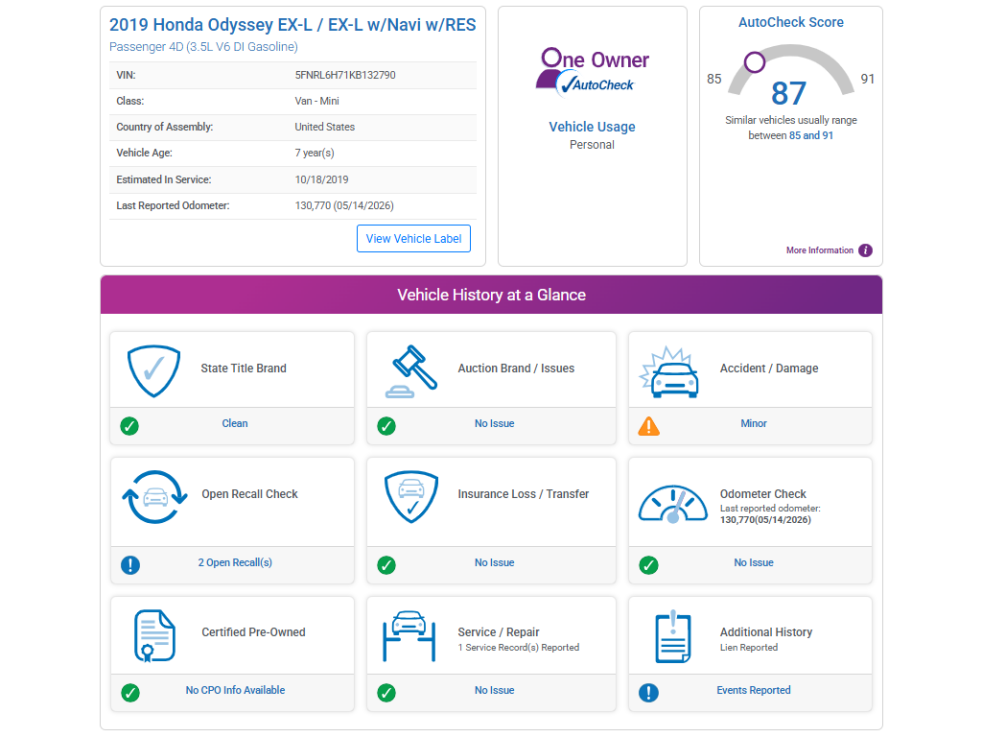Click the Odometer Check label
Image resolution: width=982 pixels, height=737 pixels.
[x=763, y=494]
